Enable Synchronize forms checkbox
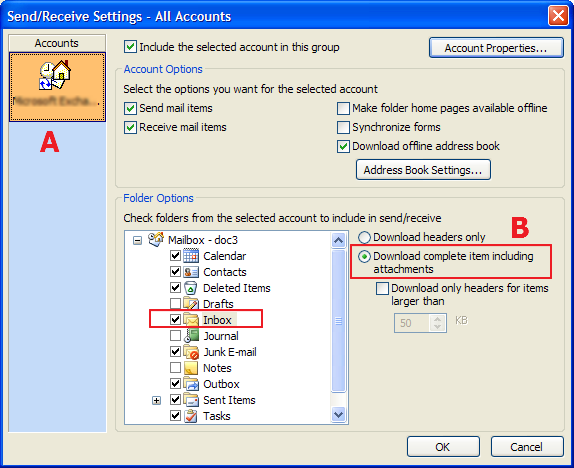Screen dimensions: 574x468 (343, 127)
